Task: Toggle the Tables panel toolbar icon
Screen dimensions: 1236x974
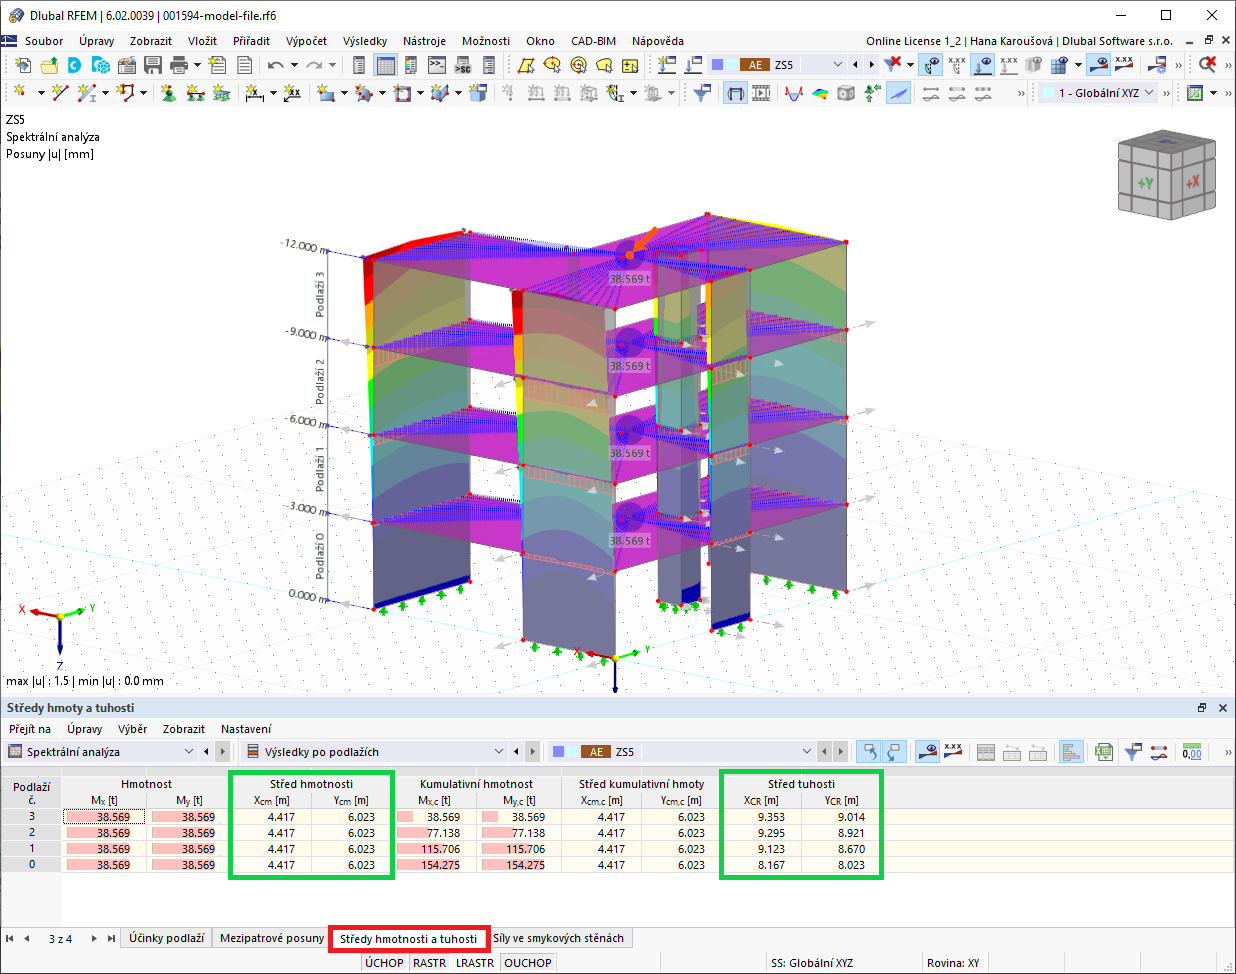Action: [385, 65]
